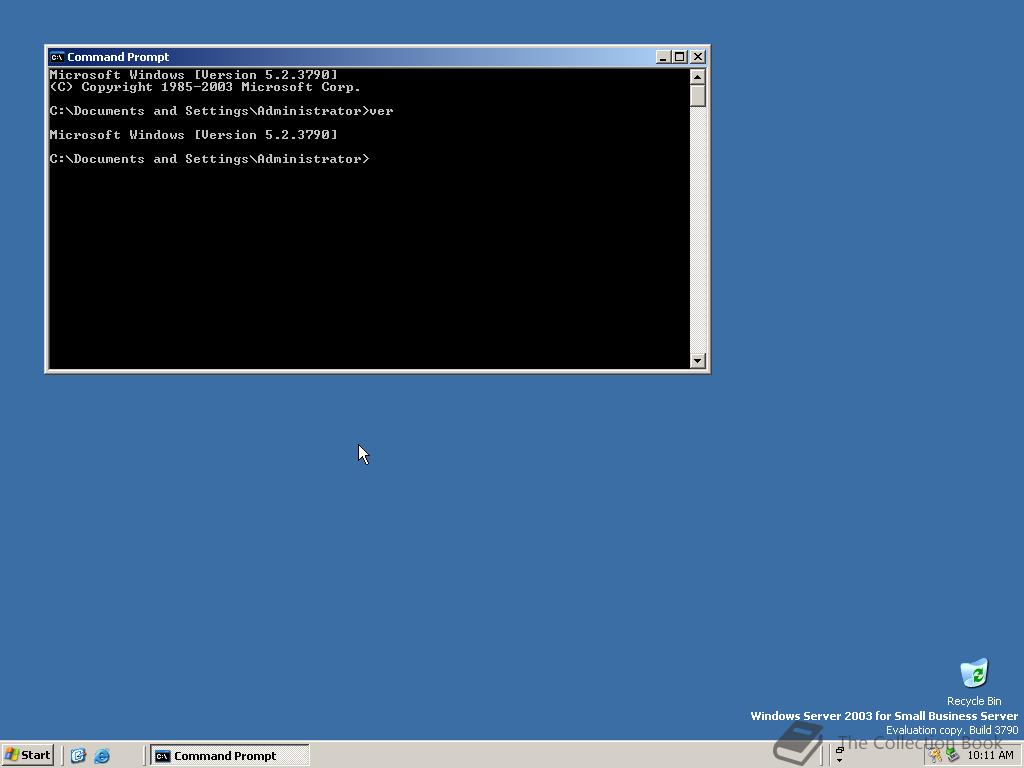
Task: Open the Start menu
Action: pyautogui.click(x=27, y=755)
